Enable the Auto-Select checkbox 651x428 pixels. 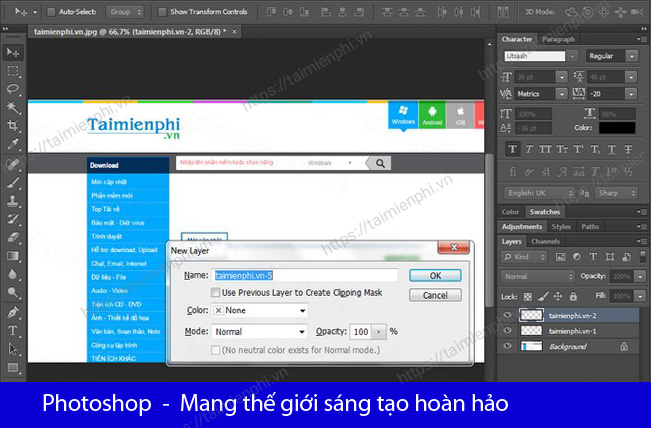[51, 12]
